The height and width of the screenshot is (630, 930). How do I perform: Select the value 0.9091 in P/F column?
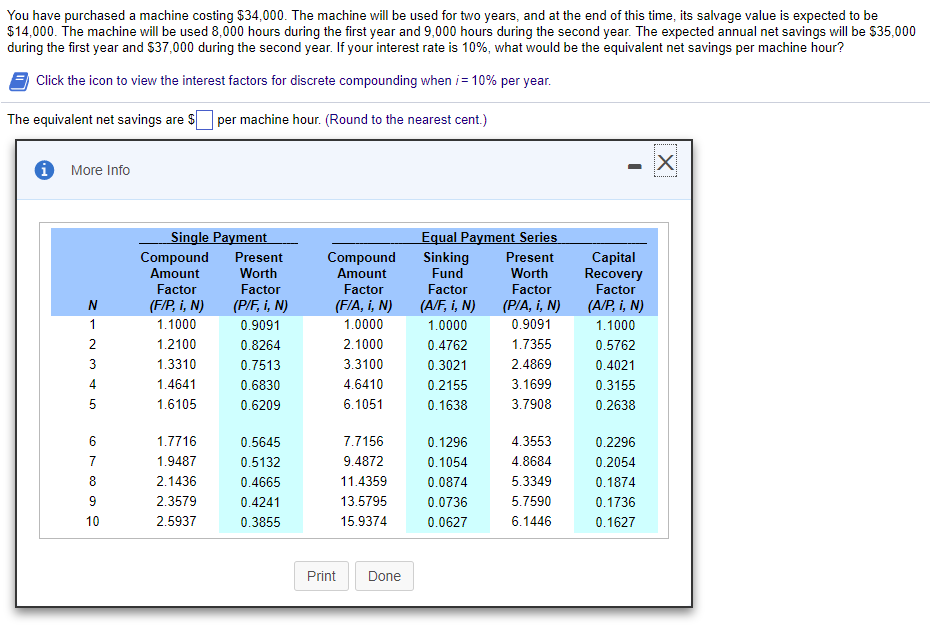(x=260, y=325)
